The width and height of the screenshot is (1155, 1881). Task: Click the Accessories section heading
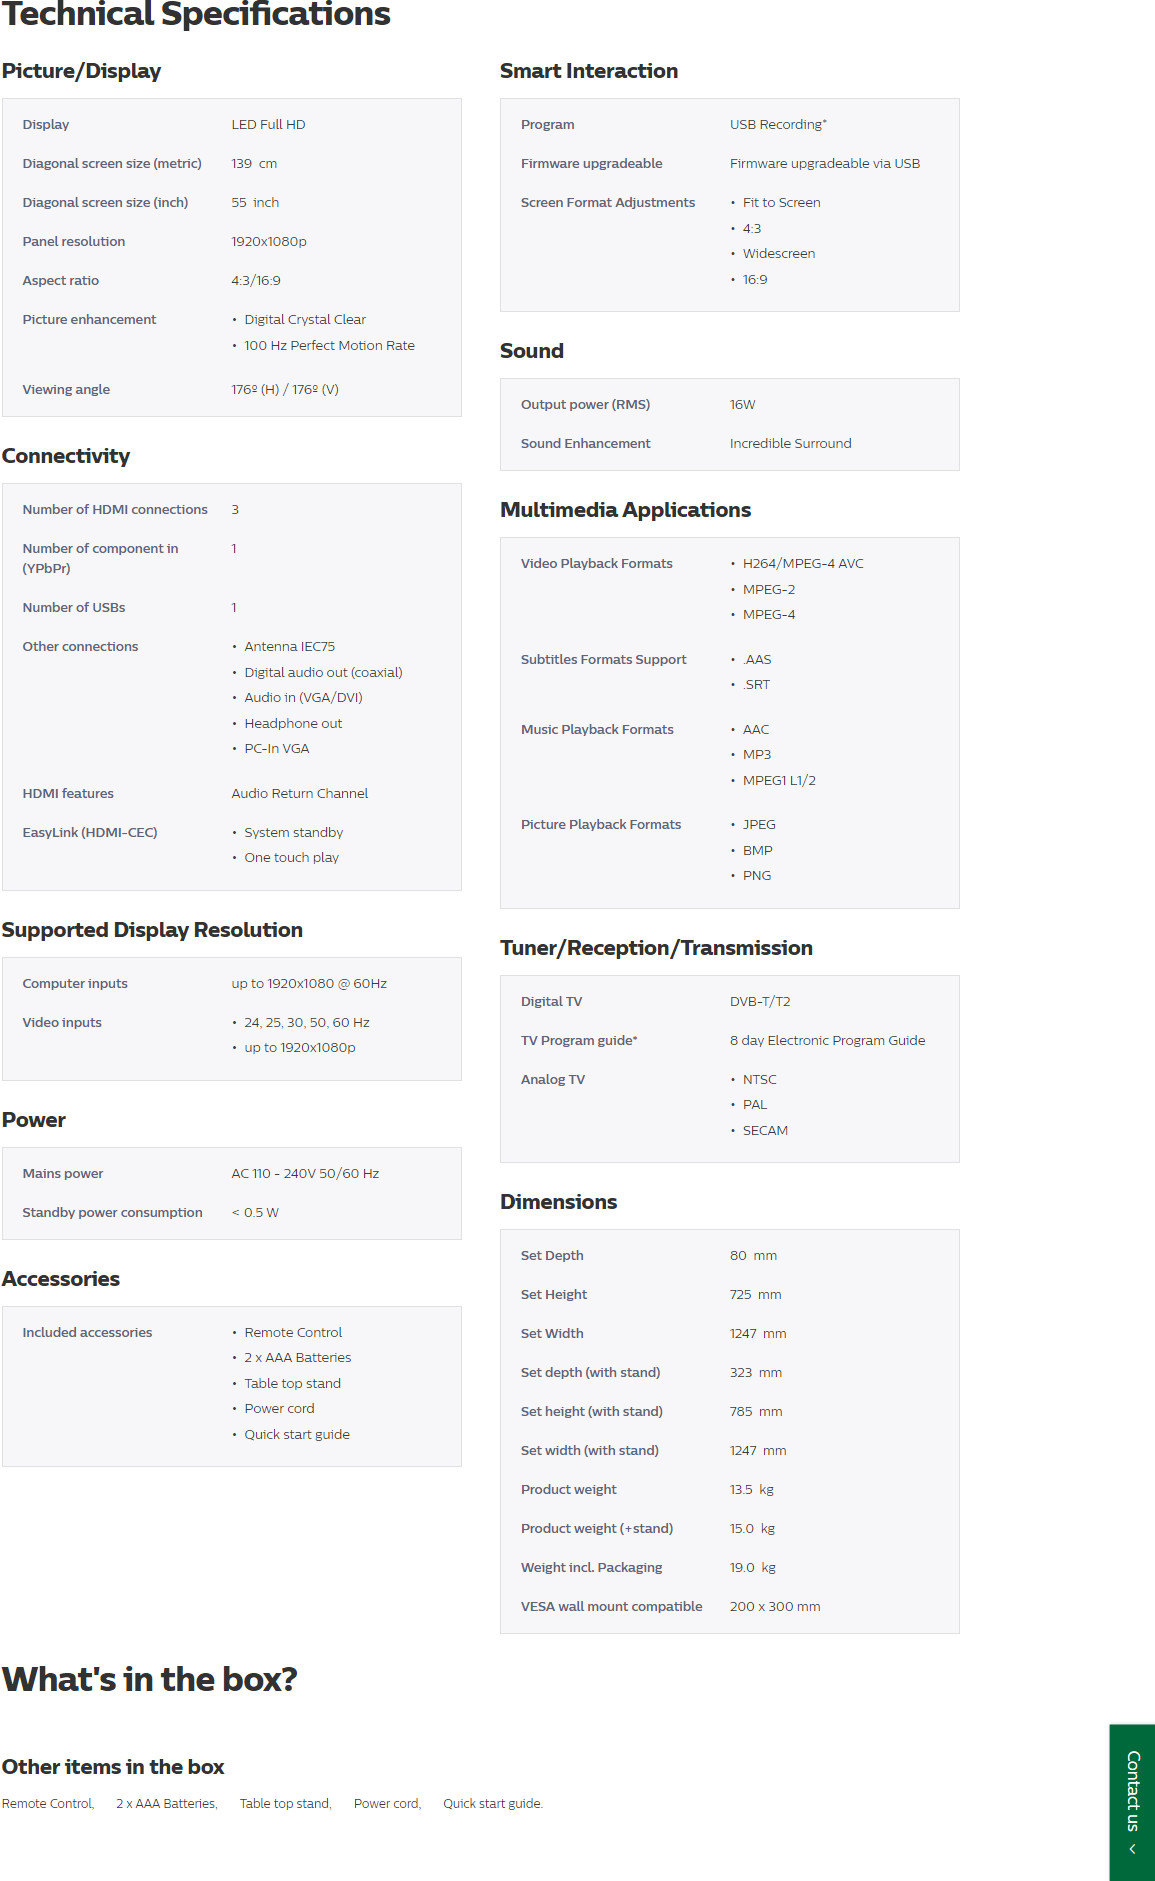61,1279
